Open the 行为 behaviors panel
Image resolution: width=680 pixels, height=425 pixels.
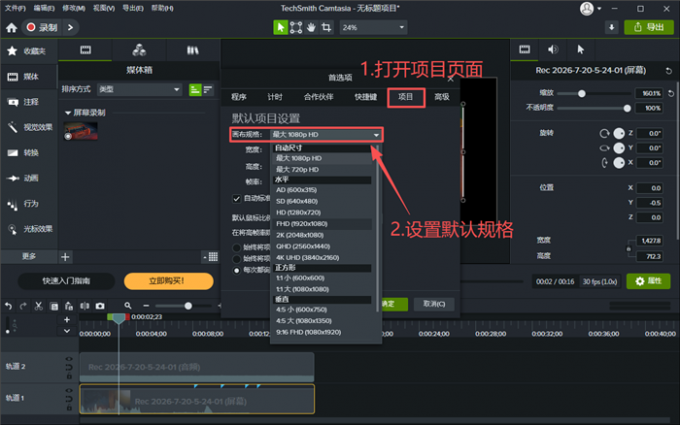pyautogui.click(x=29, y=203)
